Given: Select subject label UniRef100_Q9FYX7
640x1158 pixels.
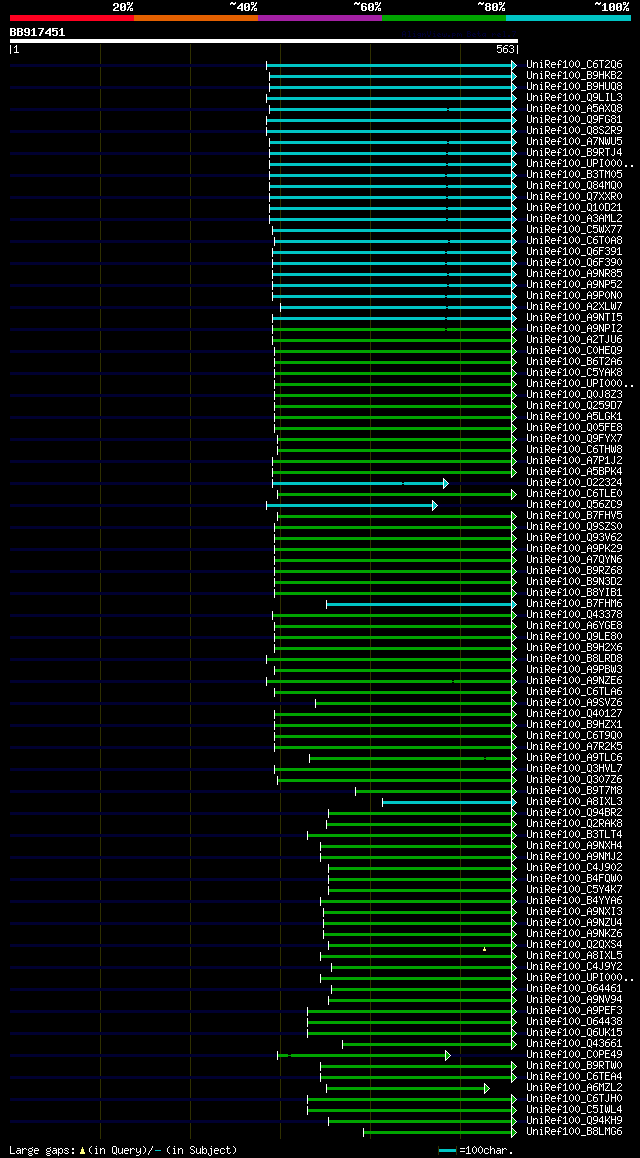Looking at the screenshot, I should pyautogui.click(x=574, y=439).
